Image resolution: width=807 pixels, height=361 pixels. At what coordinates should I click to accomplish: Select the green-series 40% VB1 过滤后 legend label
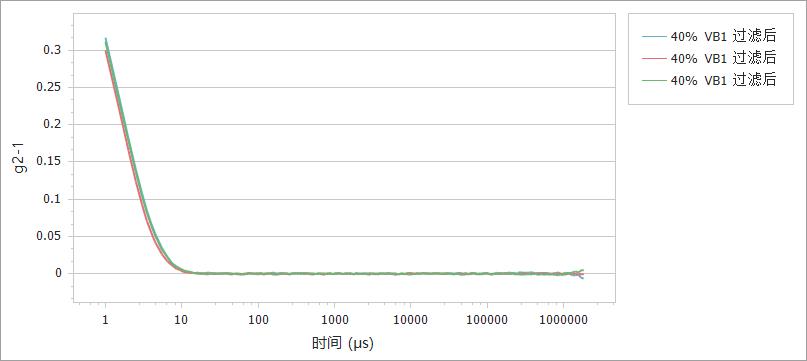[x=723, y=81]
